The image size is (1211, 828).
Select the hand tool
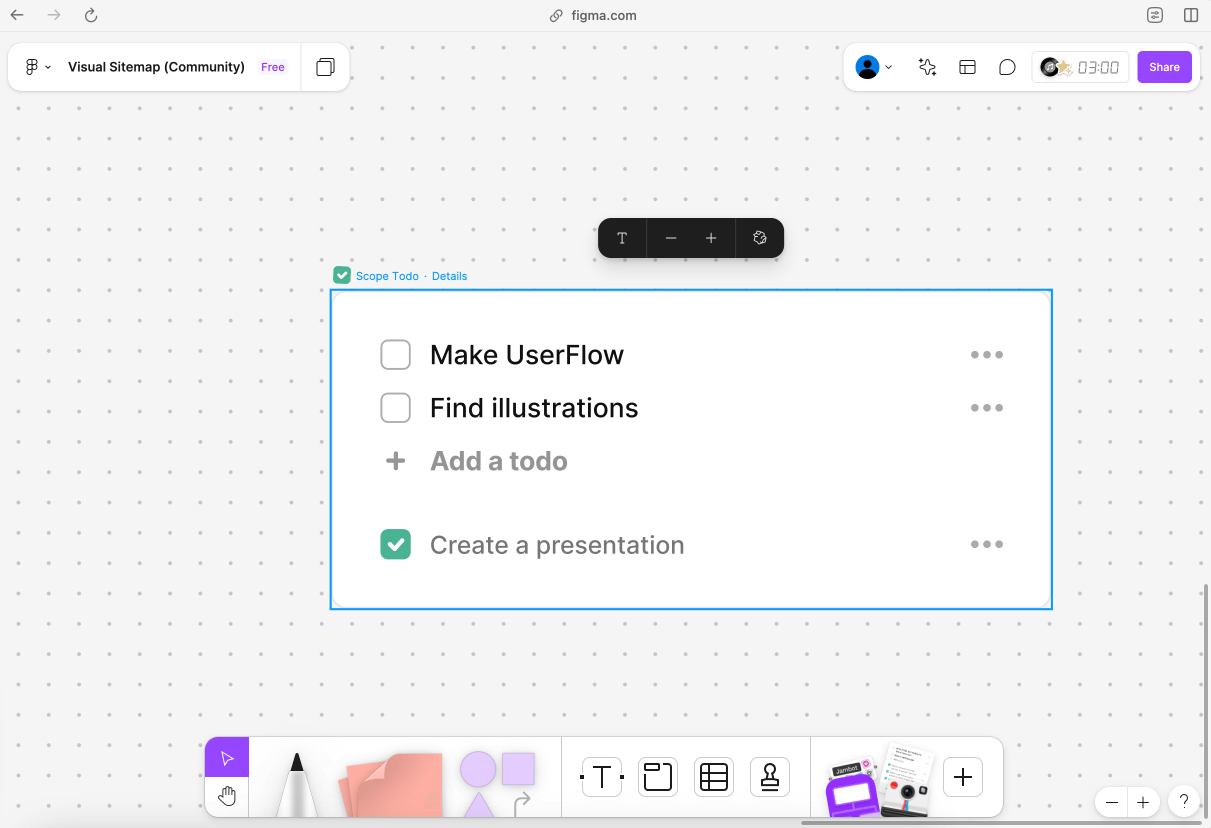coord(227,797)
